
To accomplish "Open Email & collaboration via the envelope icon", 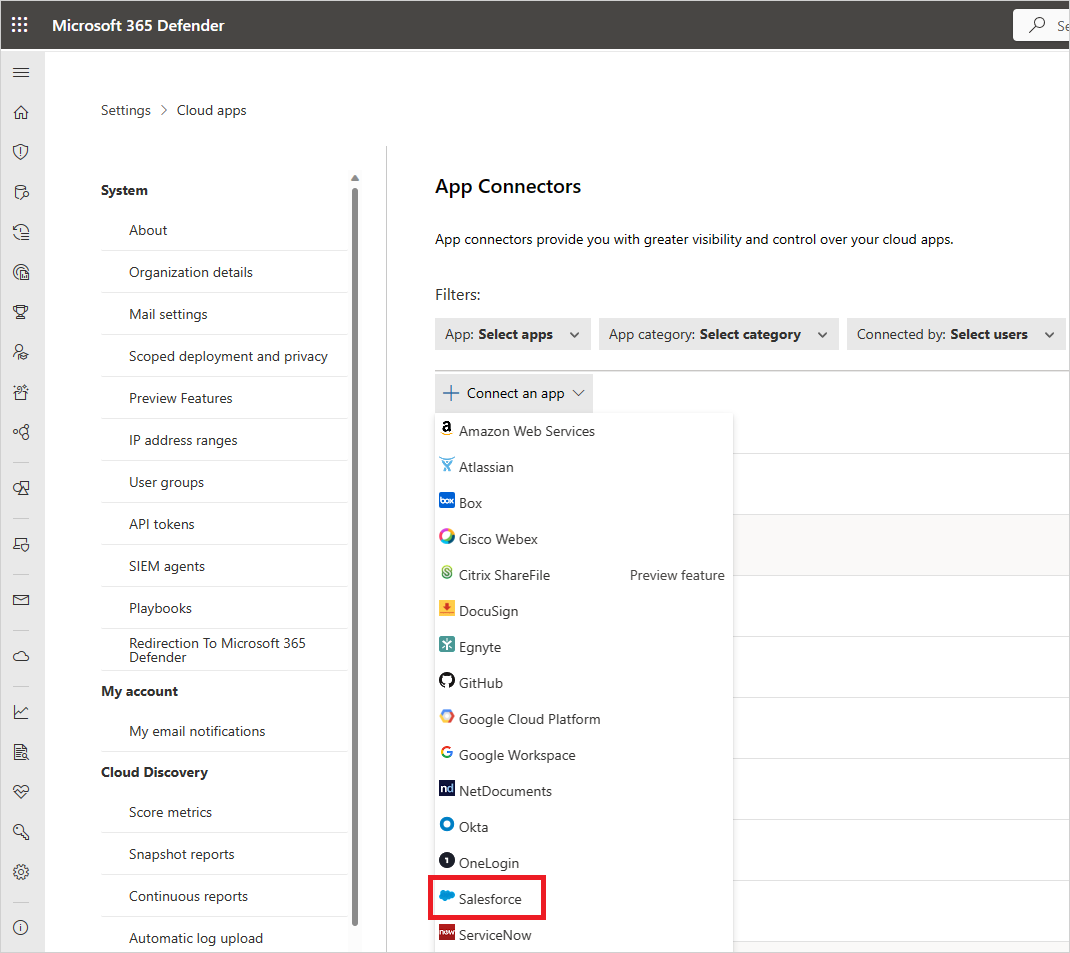I will coord(20,599).
